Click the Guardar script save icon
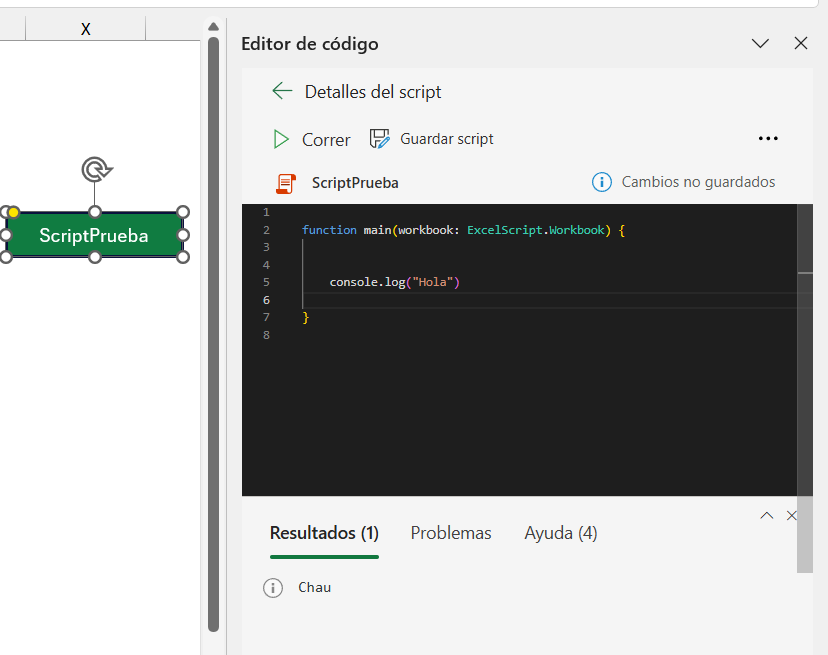This screenshot has height=655, width=828. pyautogui.click(x=379, y=139)
